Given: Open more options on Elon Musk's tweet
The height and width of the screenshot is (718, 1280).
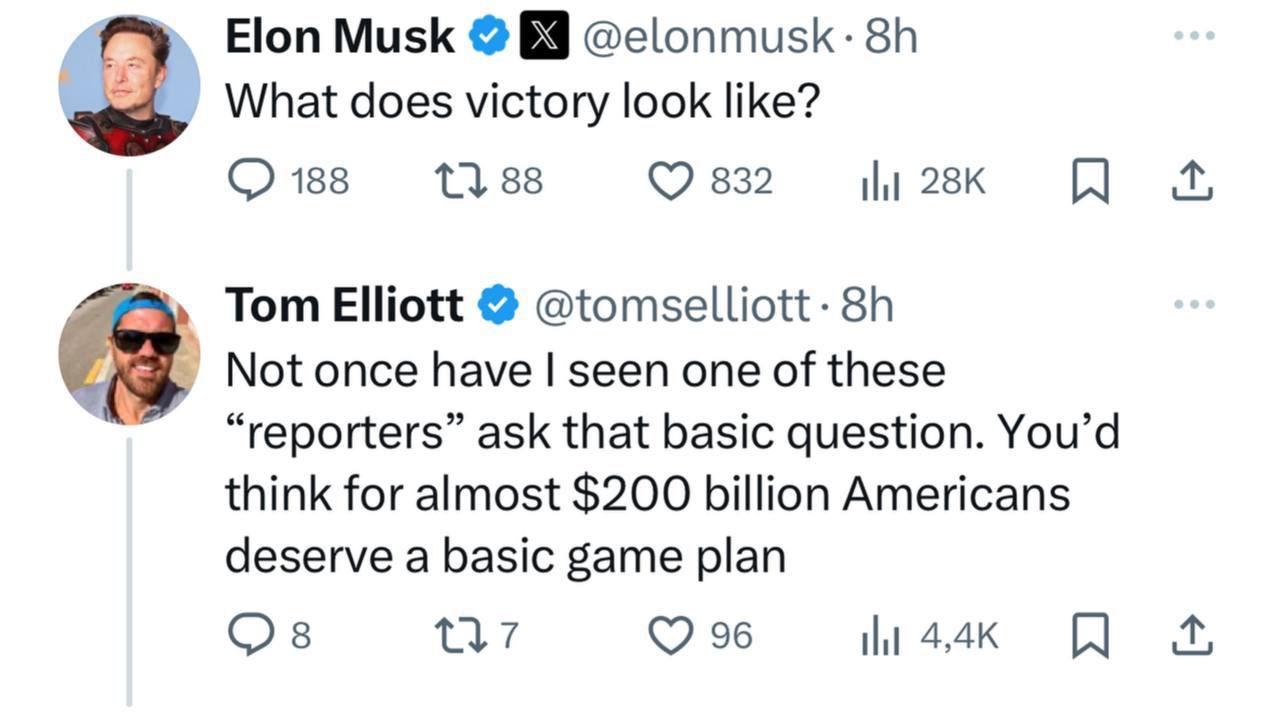Looking at the screenshot, I should [x=1196, y=37].
